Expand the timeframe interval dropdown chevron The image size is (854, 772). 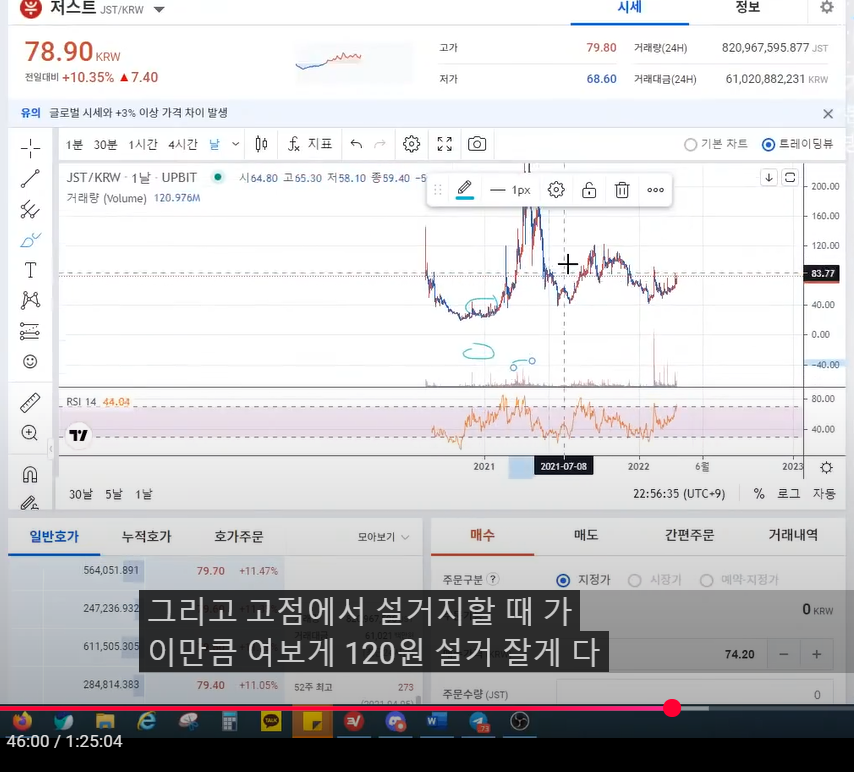pos(235,144)
